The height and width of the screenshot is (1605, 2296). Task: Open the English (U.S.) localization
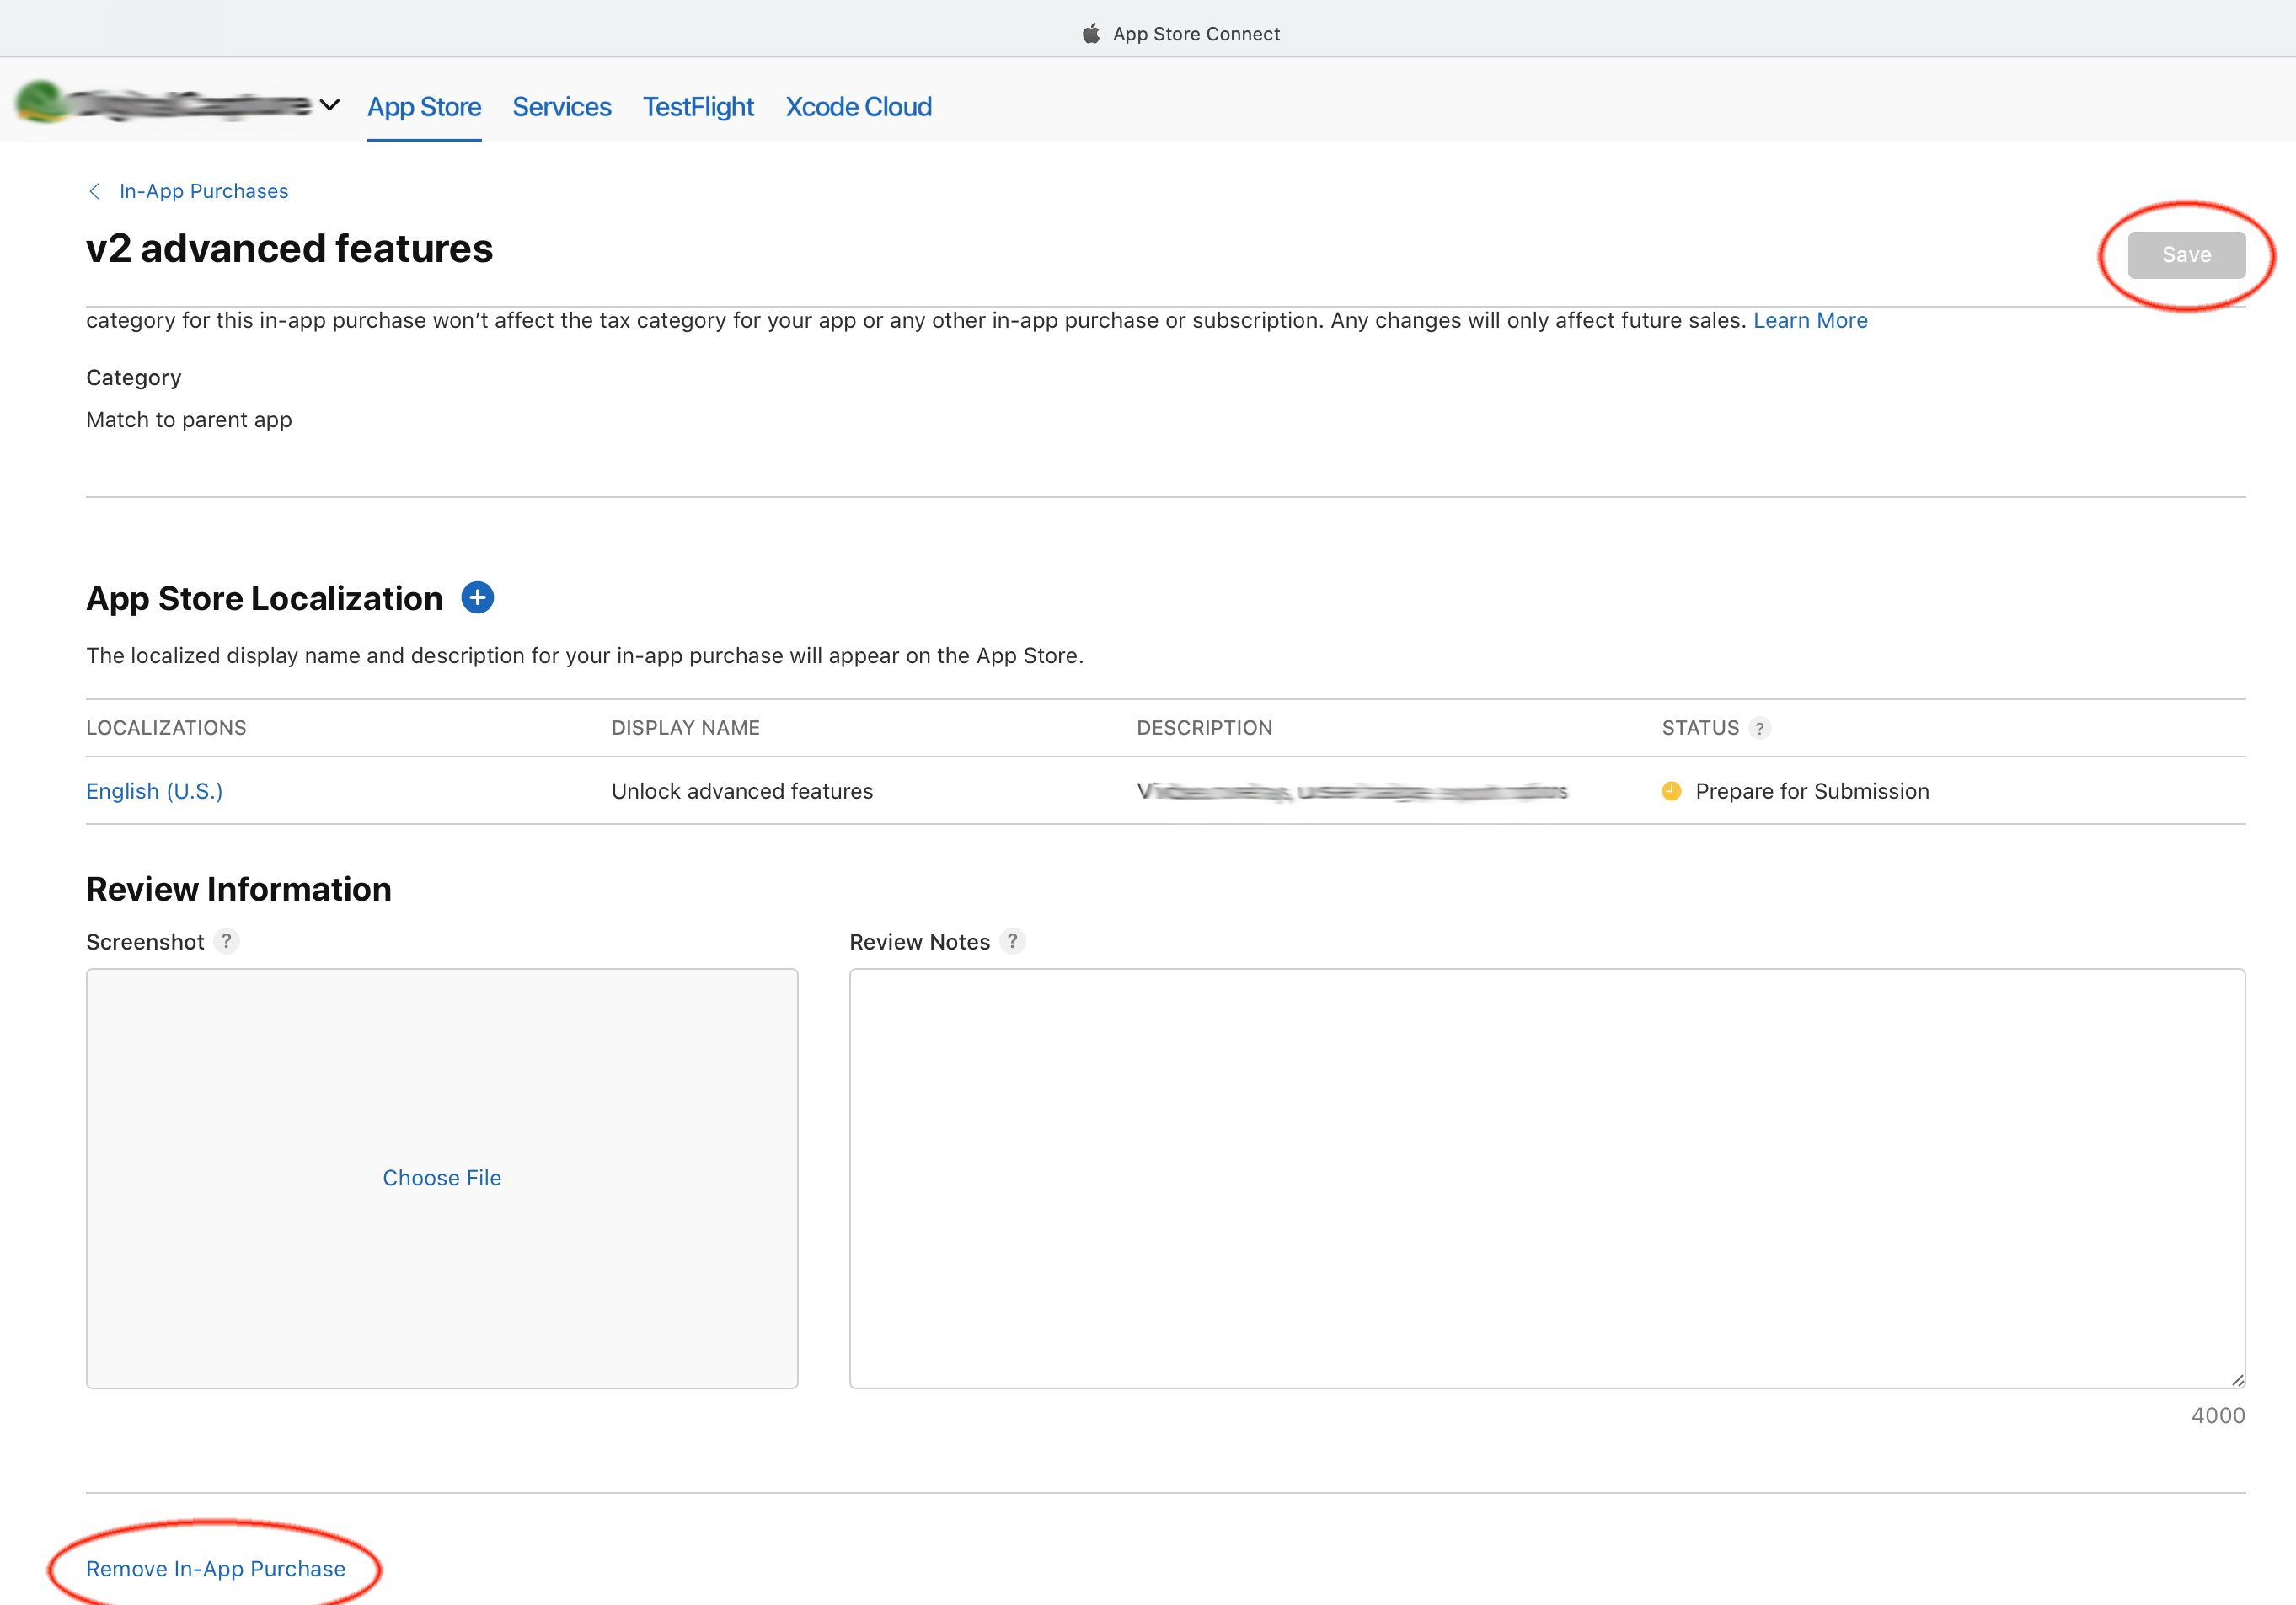(x=154, y=791)
